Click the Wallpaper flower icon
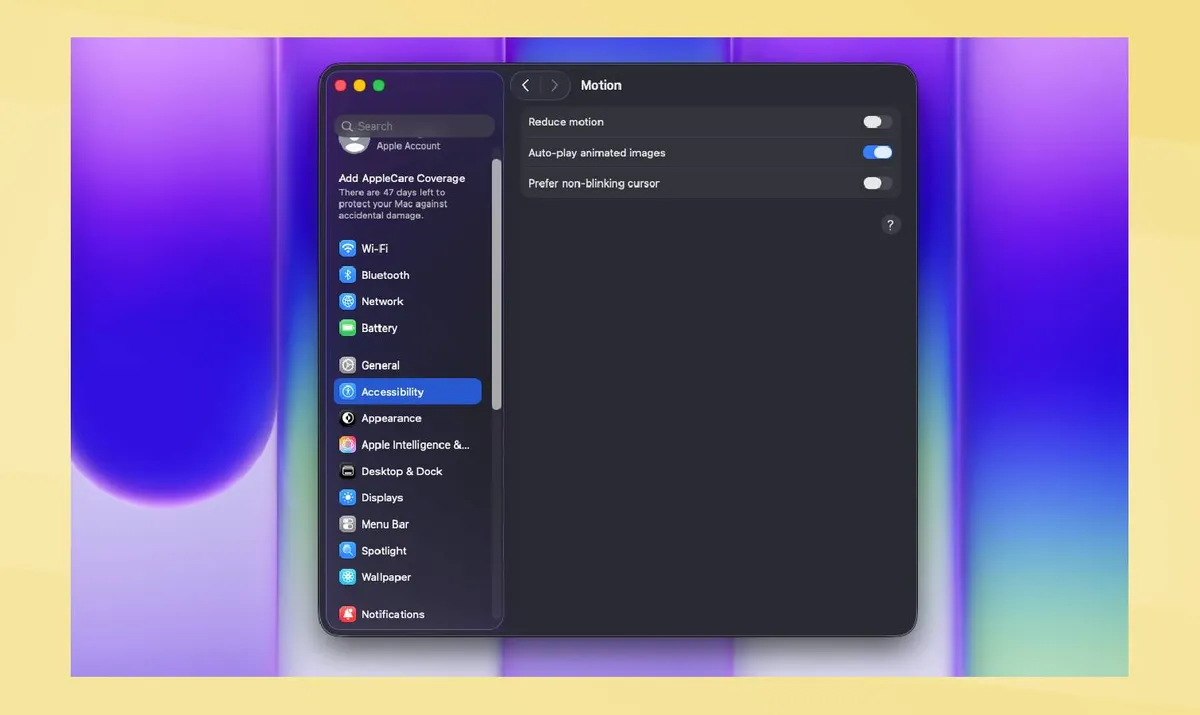This screenshot has width=1200, height=715. pyautogui.click(x=347, y=577)
